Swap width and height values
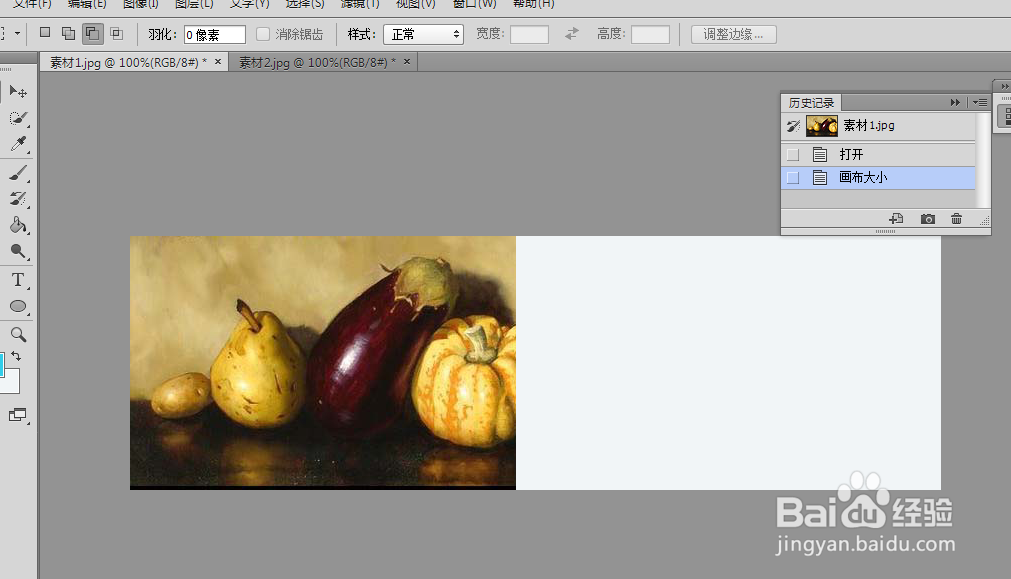Viewport: 1011px width, 579px height. click(571, 34)
